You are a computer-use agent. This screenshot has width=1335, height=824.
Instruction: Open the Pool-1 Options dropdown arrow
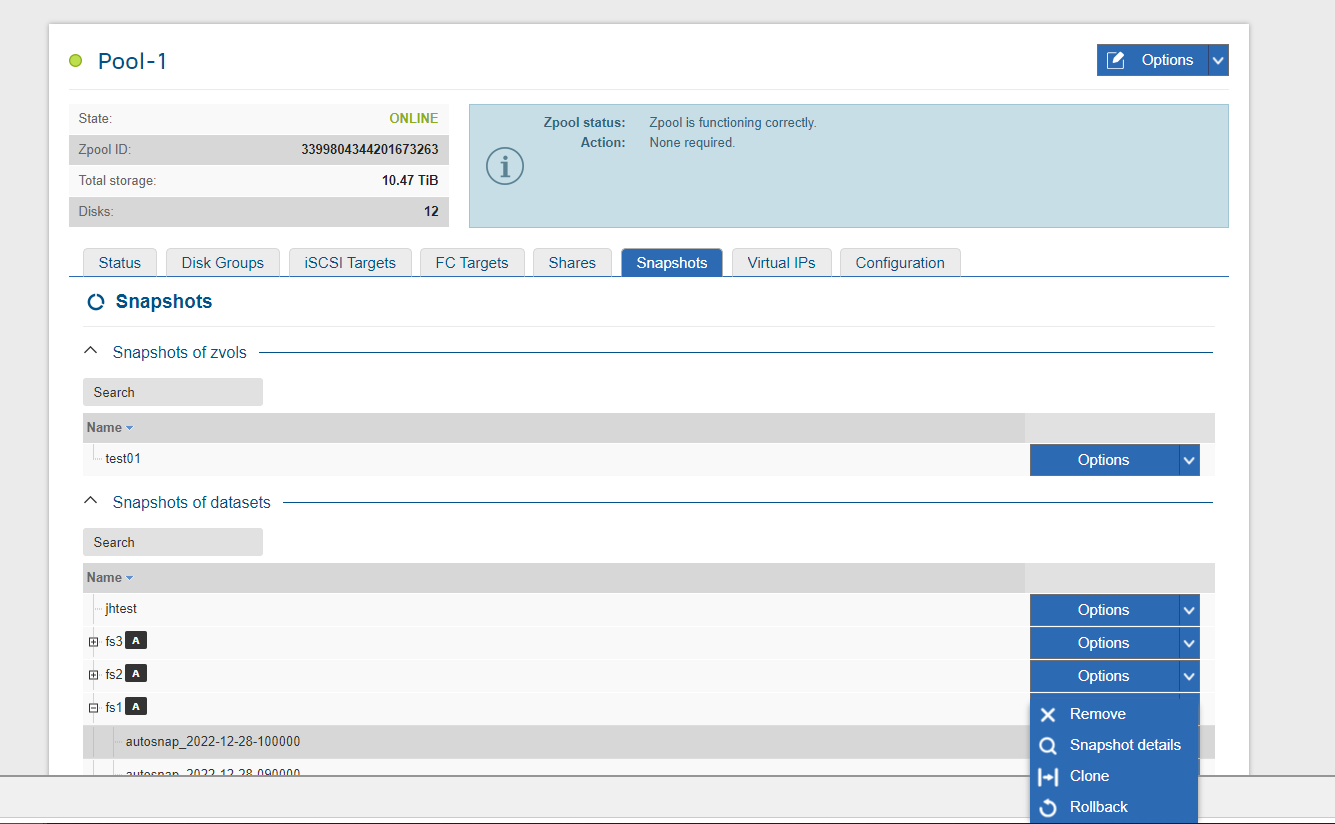[x=1218, y=60]
